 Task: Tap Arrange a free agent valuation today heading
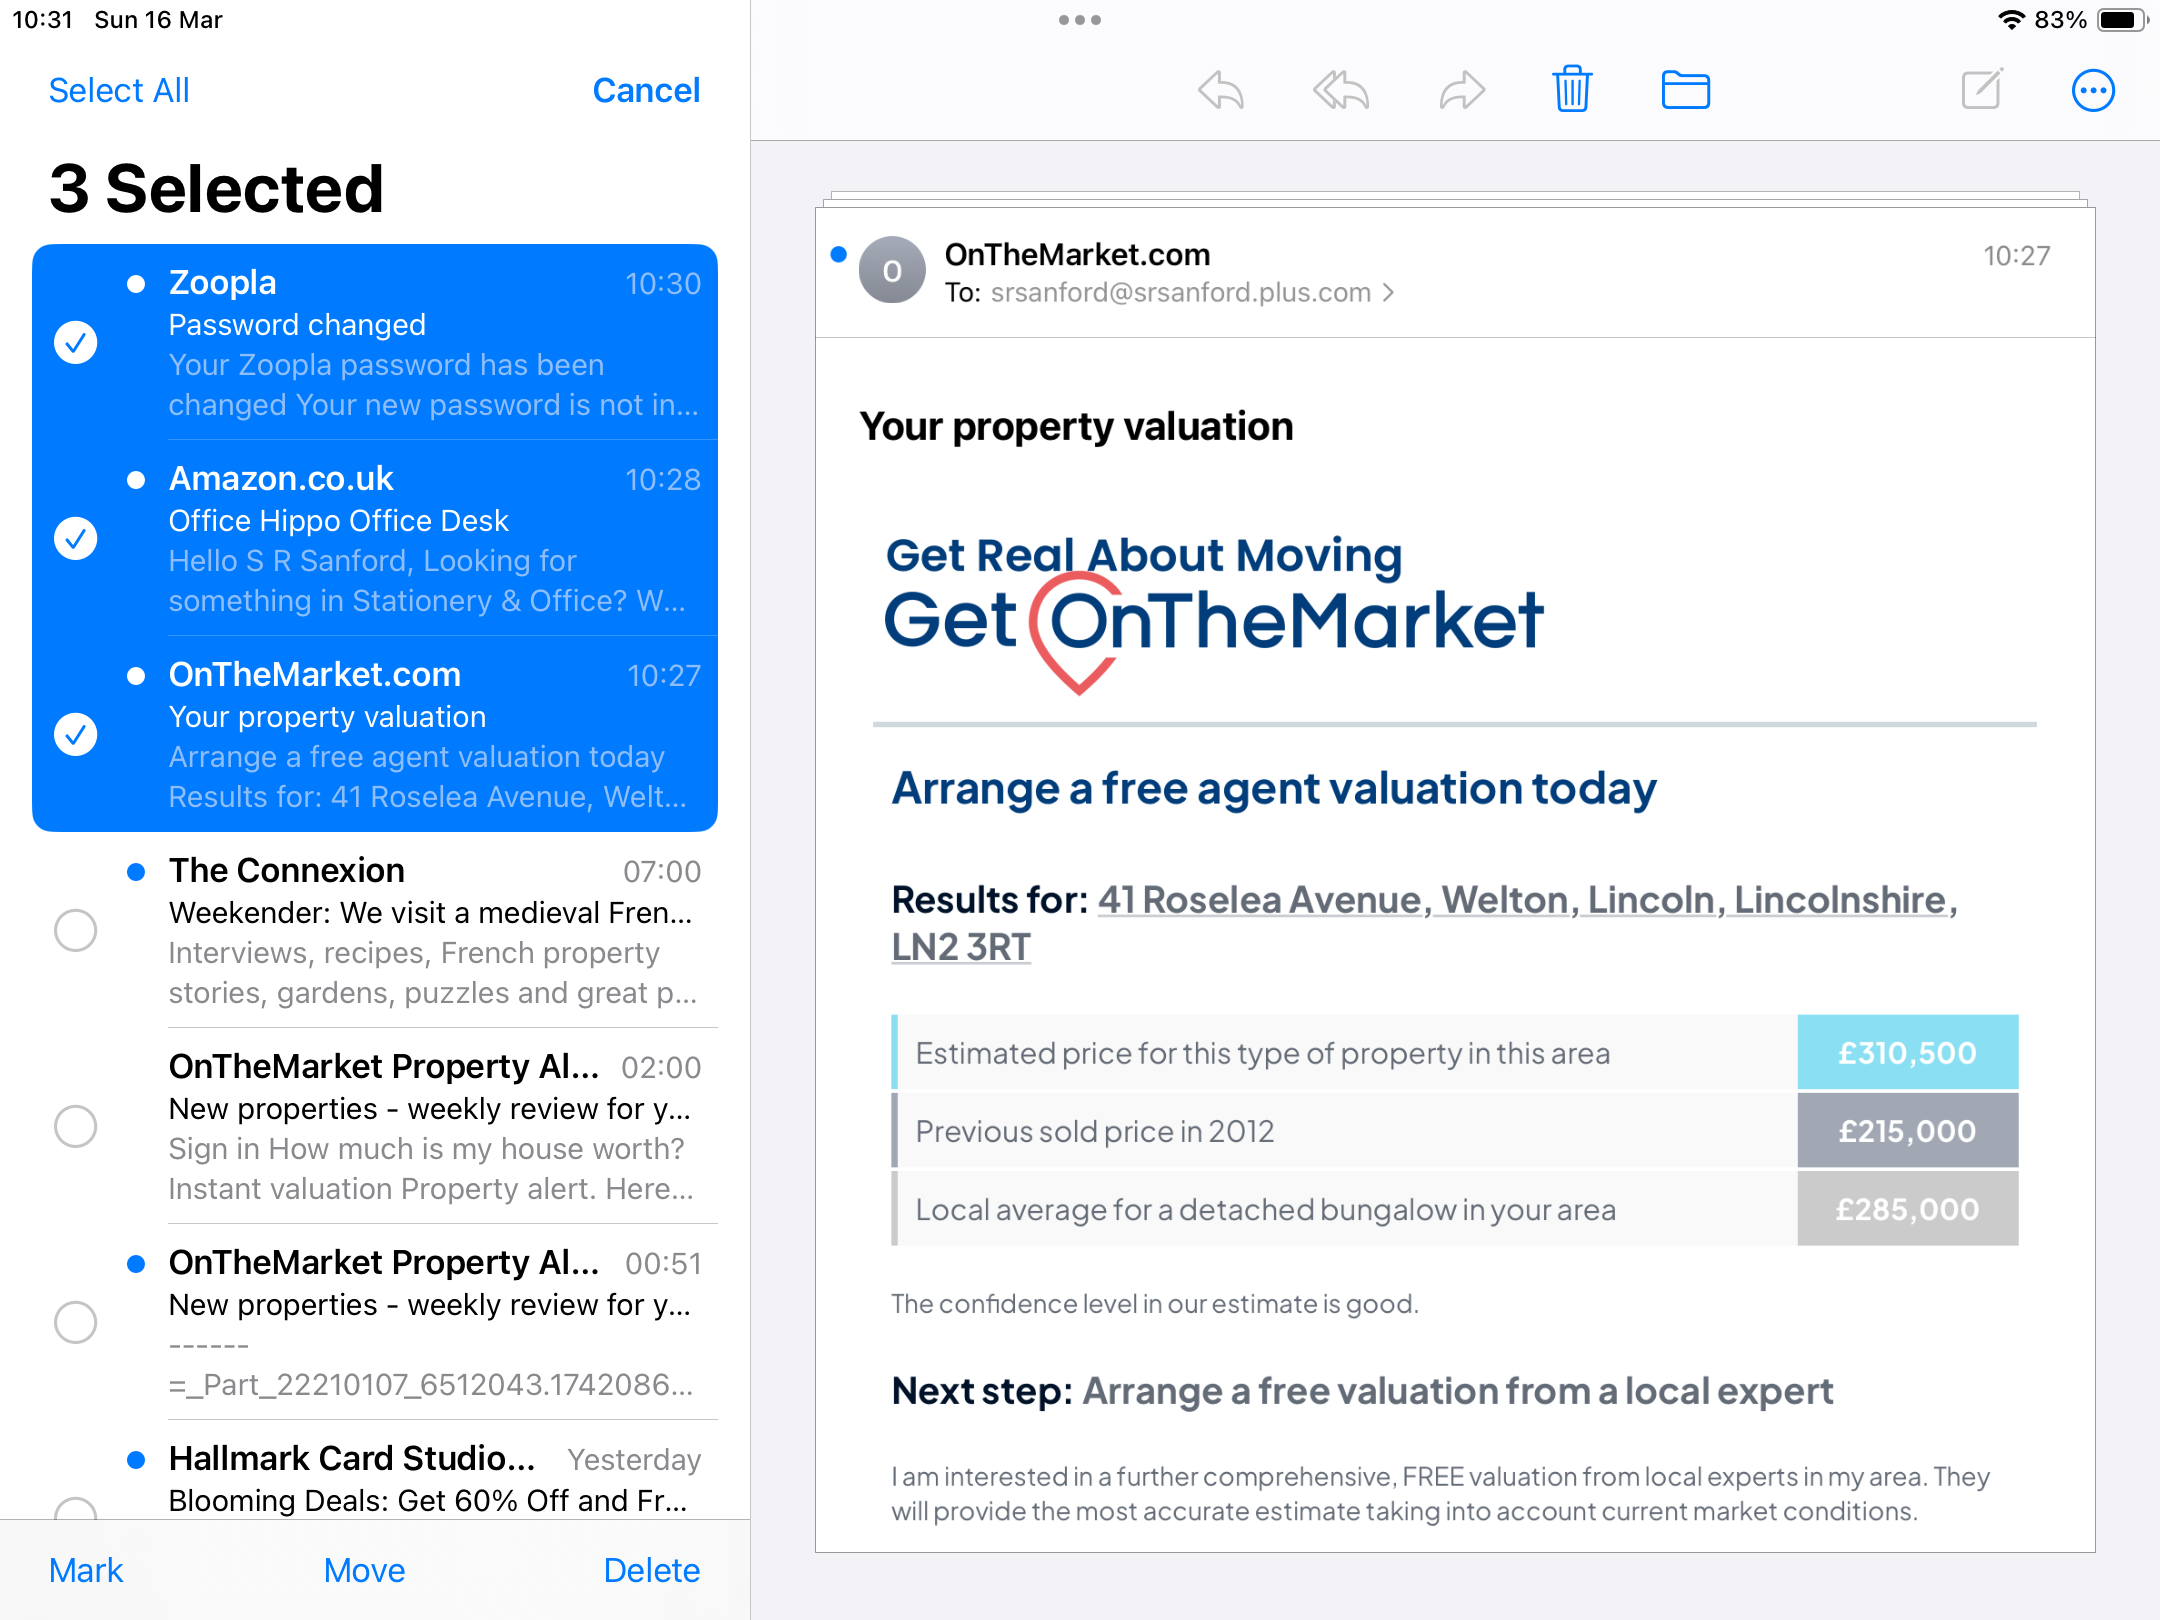[x=1274, y=788]
